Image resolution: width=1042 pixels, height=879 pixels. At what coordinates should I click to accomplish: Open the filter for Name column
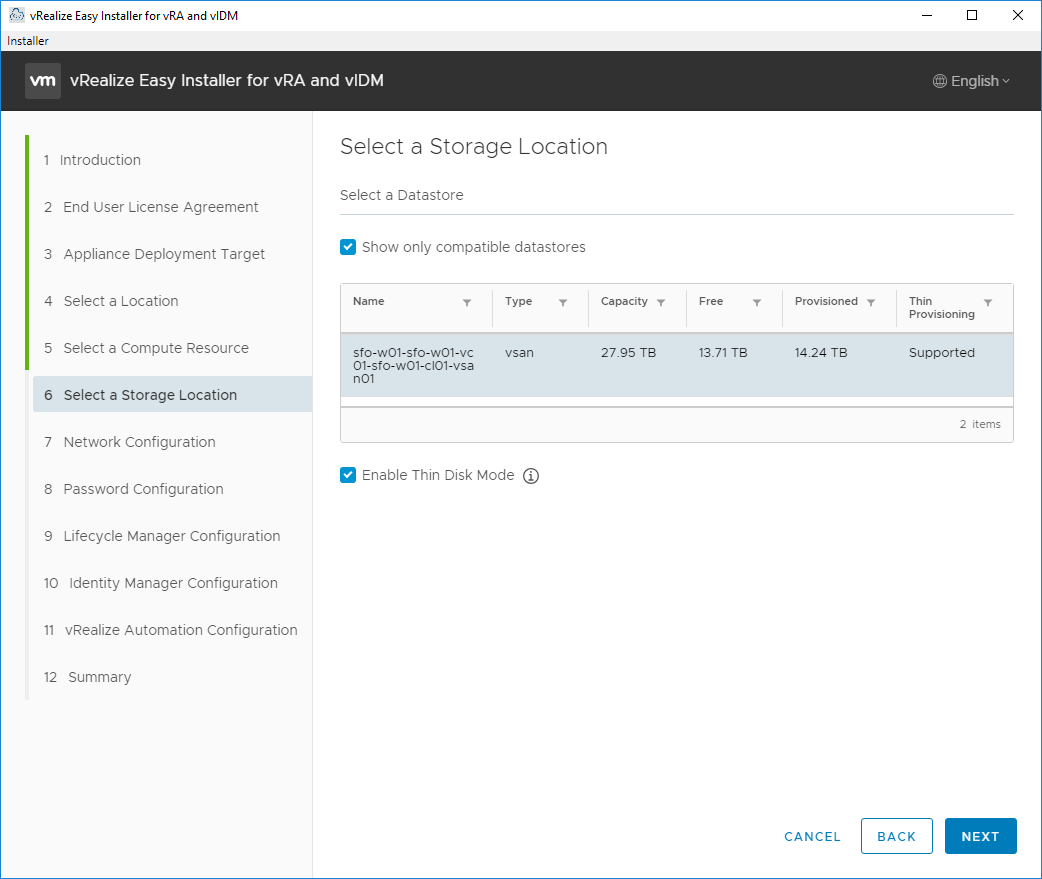[467, 302]
